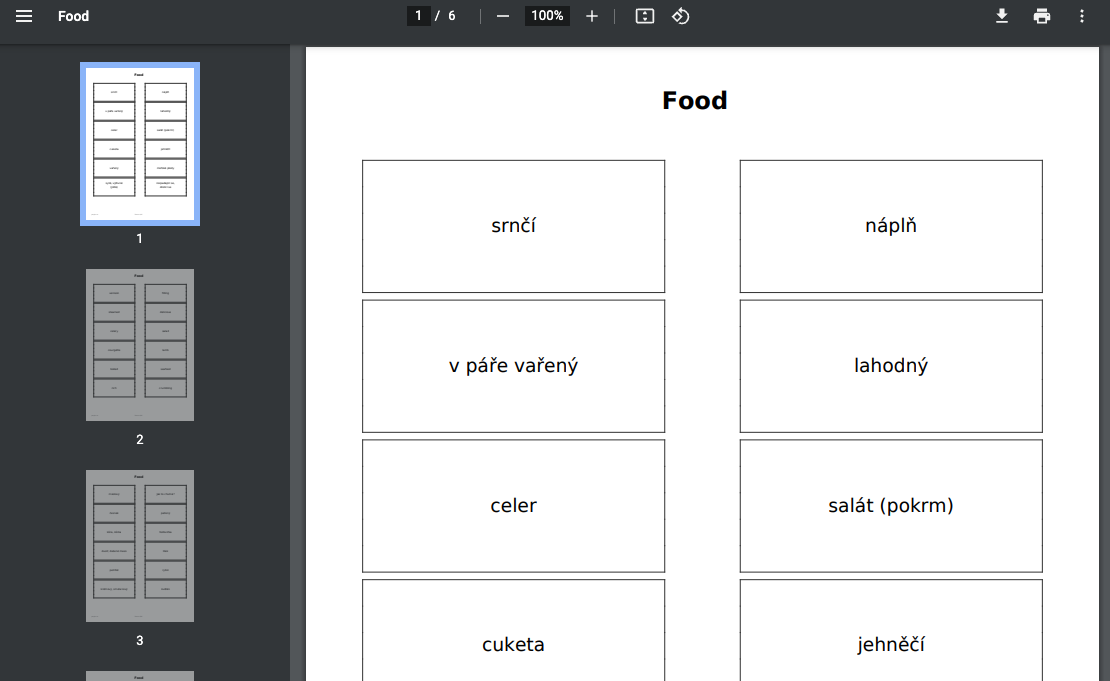Click the celer flashcard
Image resolution: width=1110 pixels, height=681 pixels.
pos(513,506)
